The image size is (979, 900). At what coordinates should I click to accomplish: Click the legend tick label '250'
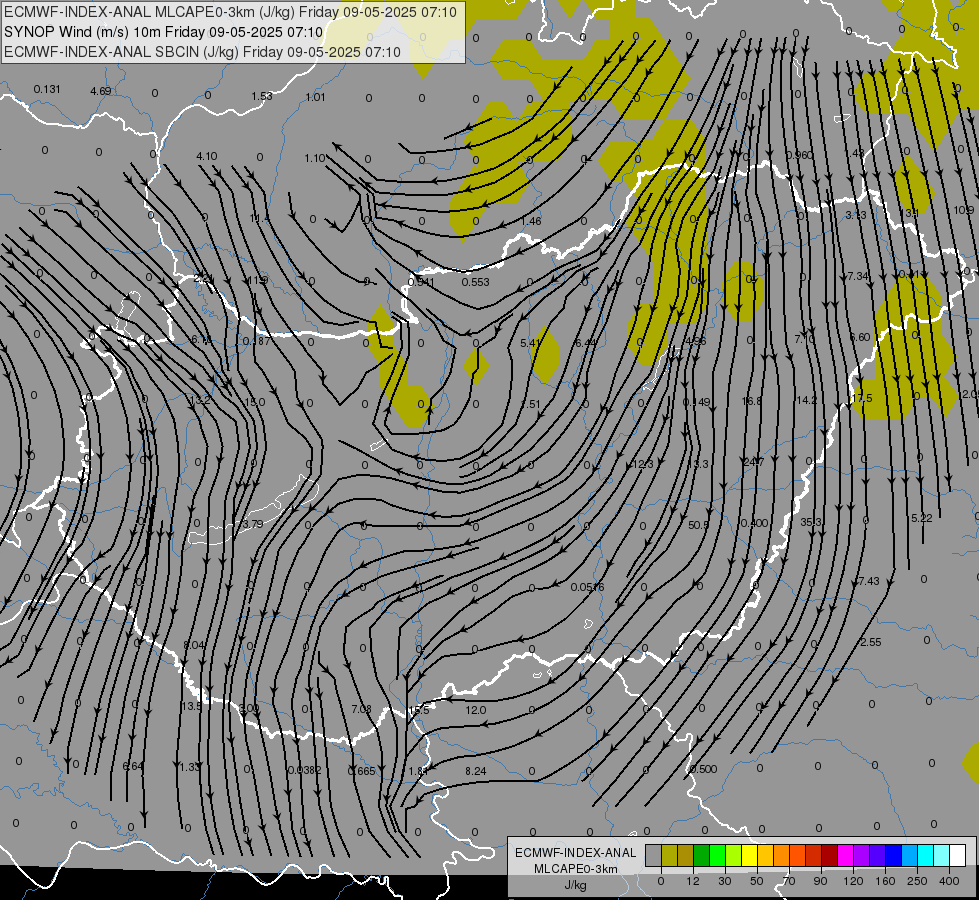click(x=917, y=881)
